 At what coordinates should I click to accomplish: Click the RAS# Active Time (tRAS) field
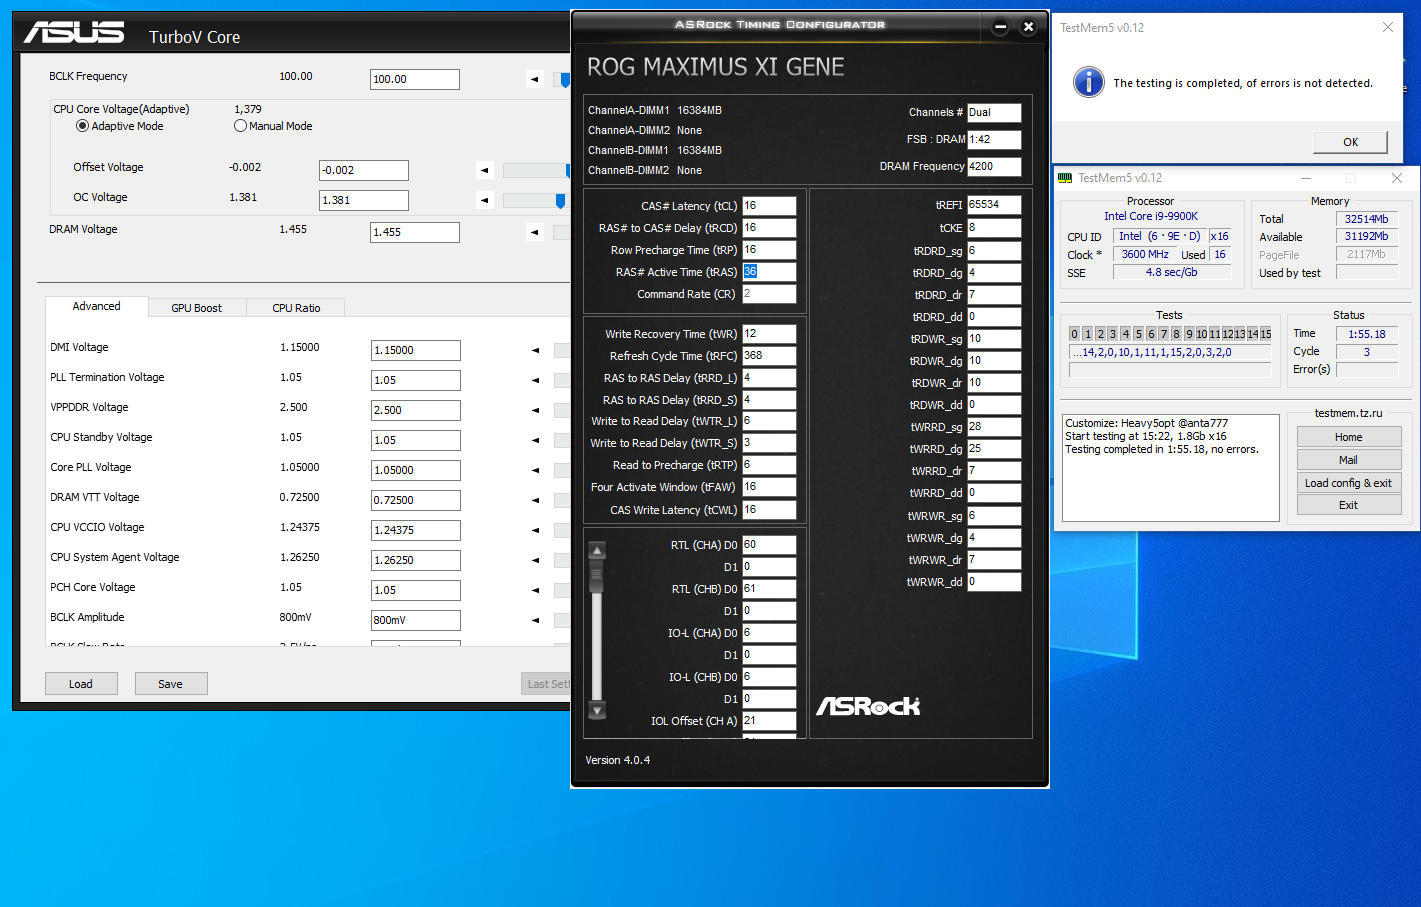point(769,272)
